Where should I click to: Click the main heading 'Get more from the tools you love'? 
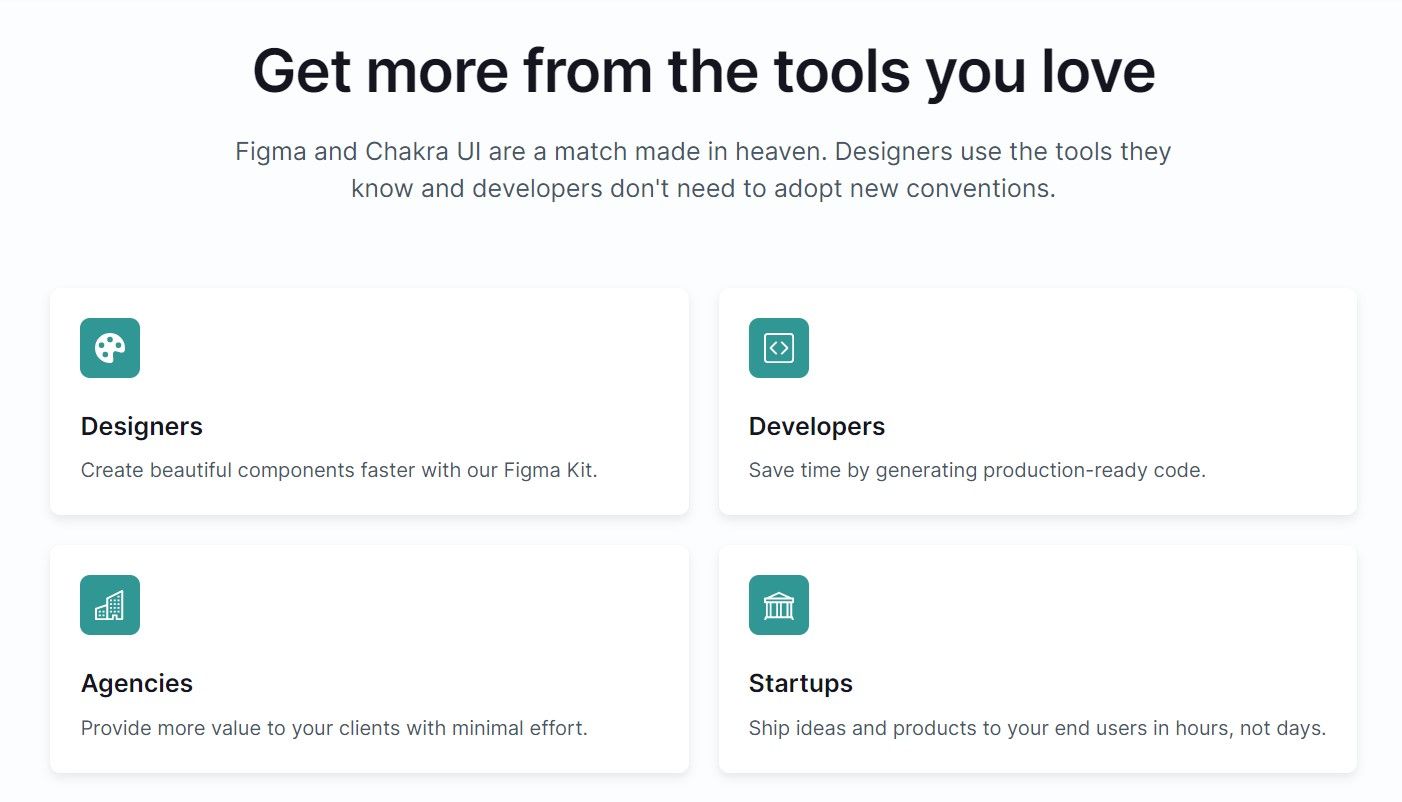pyautogui.click(x=701, y=70)
